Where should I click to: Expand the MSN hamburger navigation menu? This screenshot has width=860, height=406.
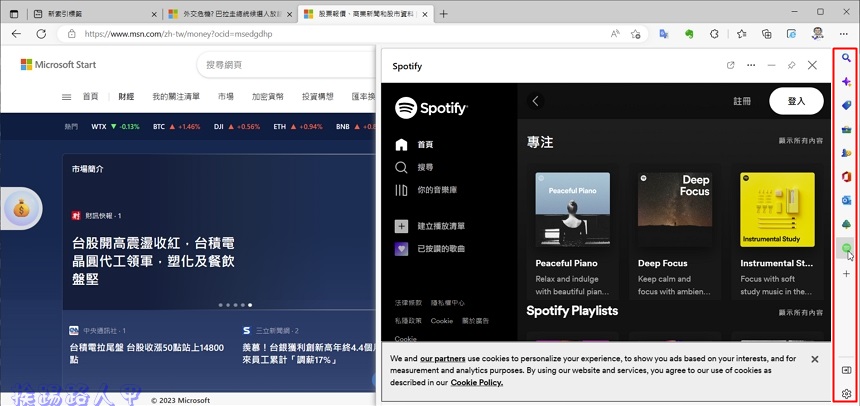click(66, 97)
